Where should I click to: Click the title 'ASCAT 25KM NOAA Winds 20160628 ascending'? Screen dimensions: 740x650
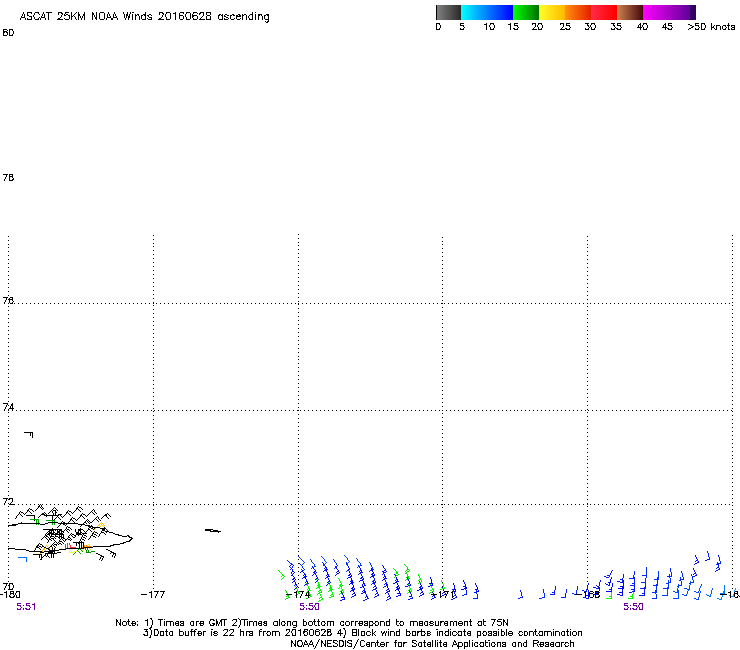point(144,17)
